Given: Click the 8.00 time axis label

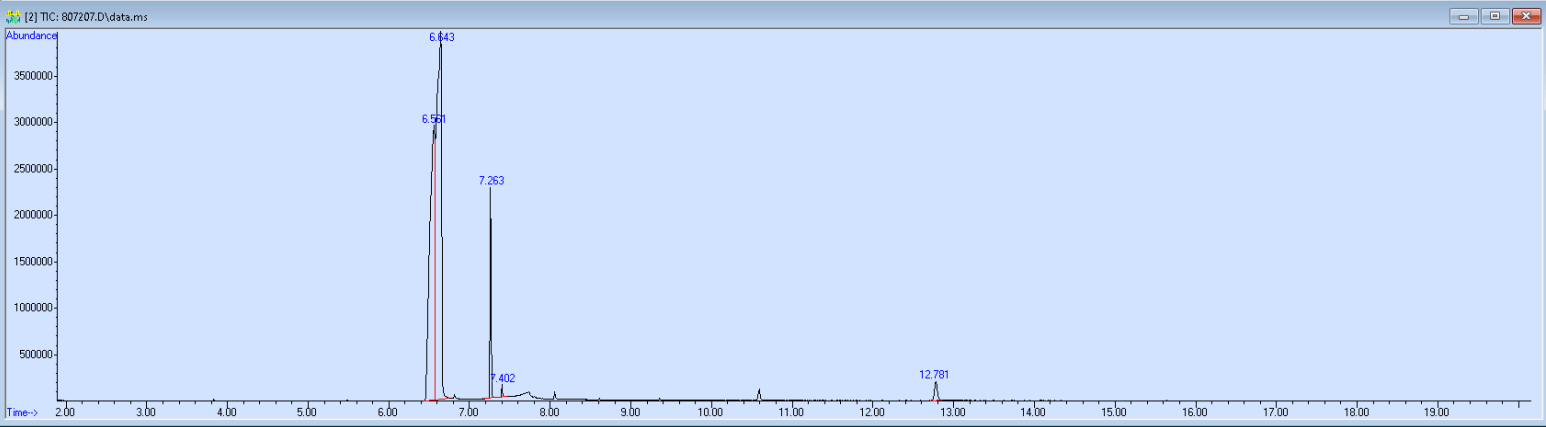Looking at the screenshot, I should coord(549,412).
